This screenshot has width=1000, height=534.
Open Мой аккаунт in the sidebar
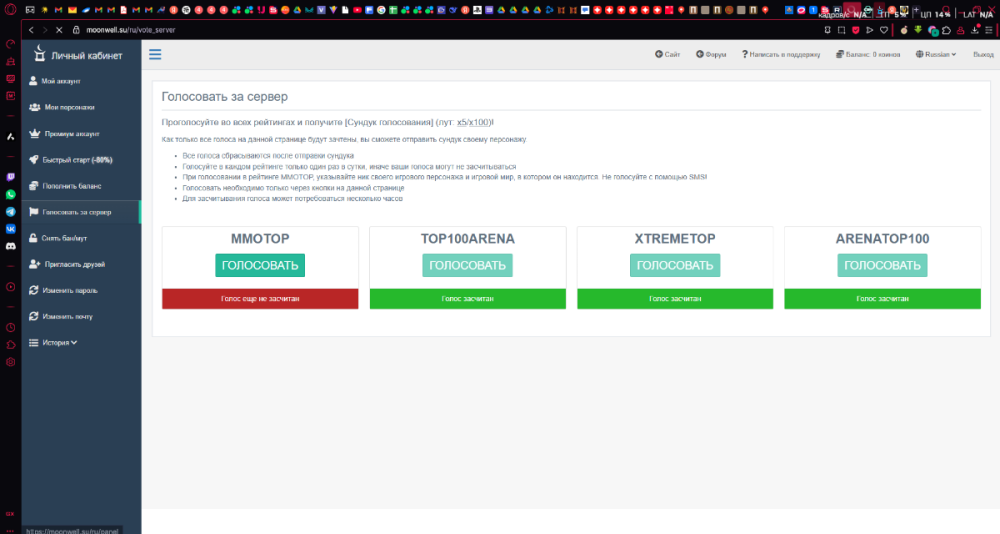pyautogui.click(x=60, y=80)
